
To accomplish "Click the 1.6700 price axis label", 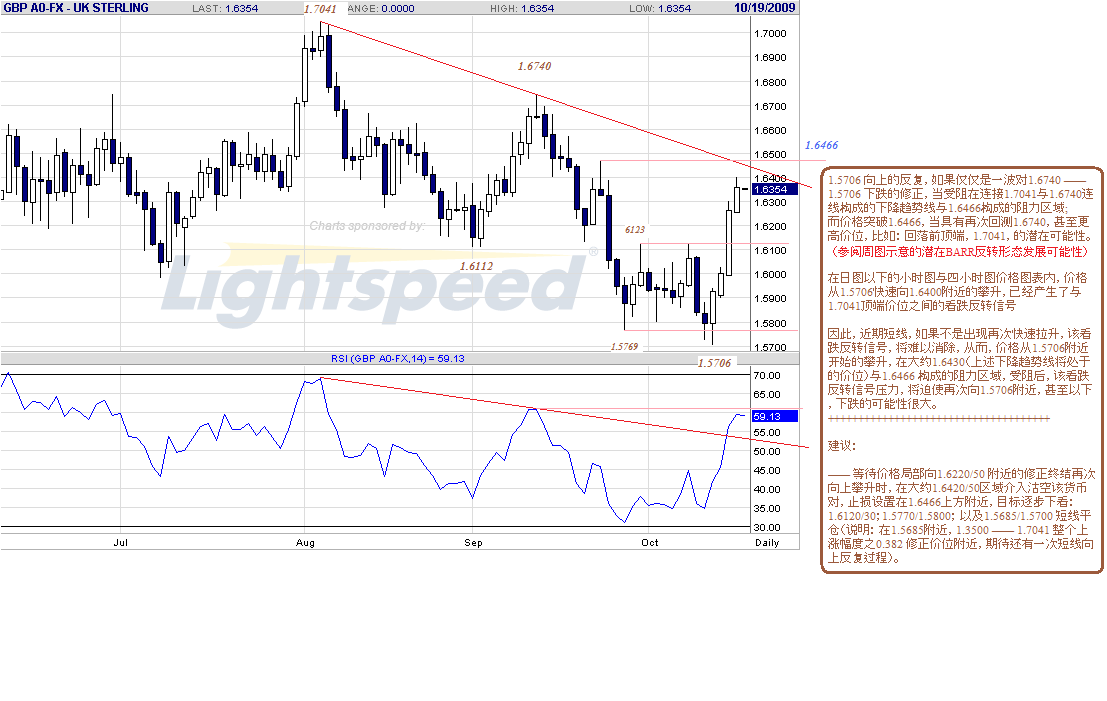I will pos(770,106).
